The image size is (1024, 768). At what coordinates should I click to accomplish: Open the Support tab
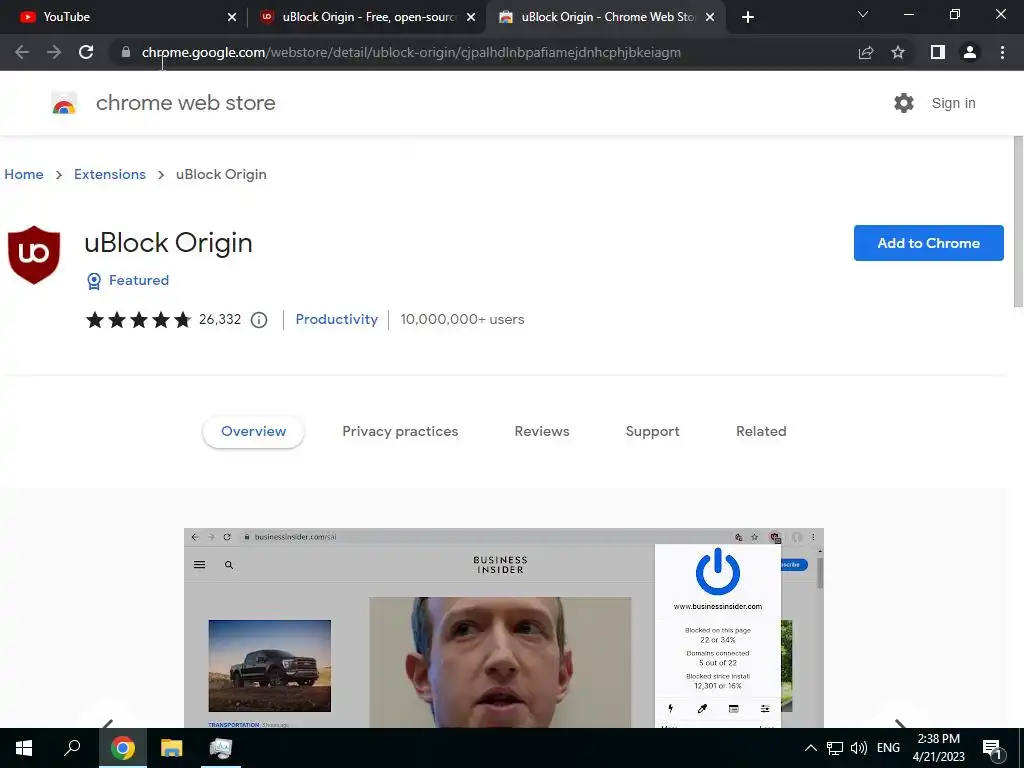point(652,431)
